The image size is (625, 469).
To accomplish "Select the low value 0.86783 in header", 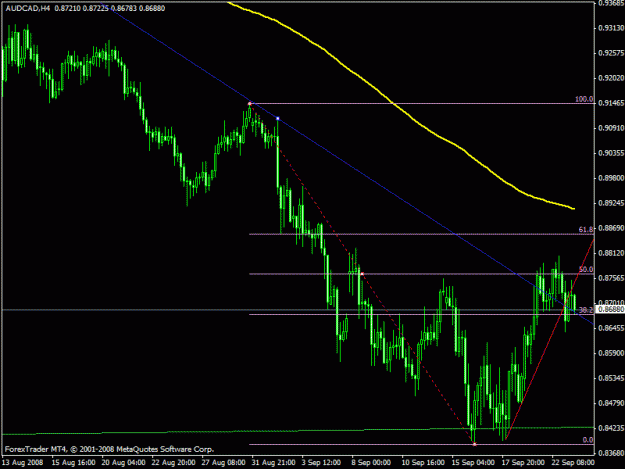I will point(124,8).
